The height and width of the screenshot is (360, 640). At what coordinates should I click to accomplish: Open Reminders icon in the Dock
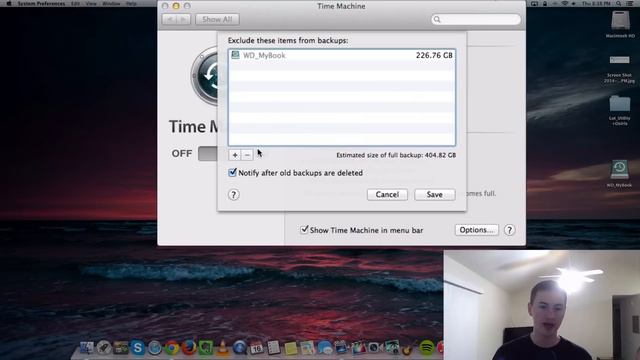pos(273,348)
